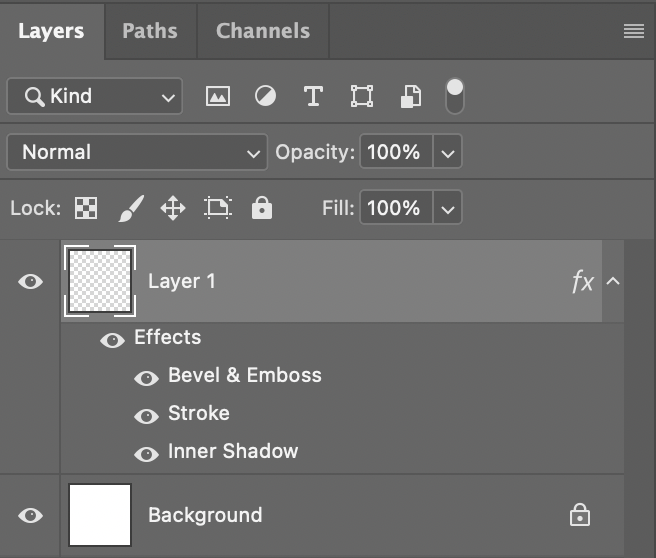
Task: Hide all Effects eye toggle
Action: [x=113, y=340]
